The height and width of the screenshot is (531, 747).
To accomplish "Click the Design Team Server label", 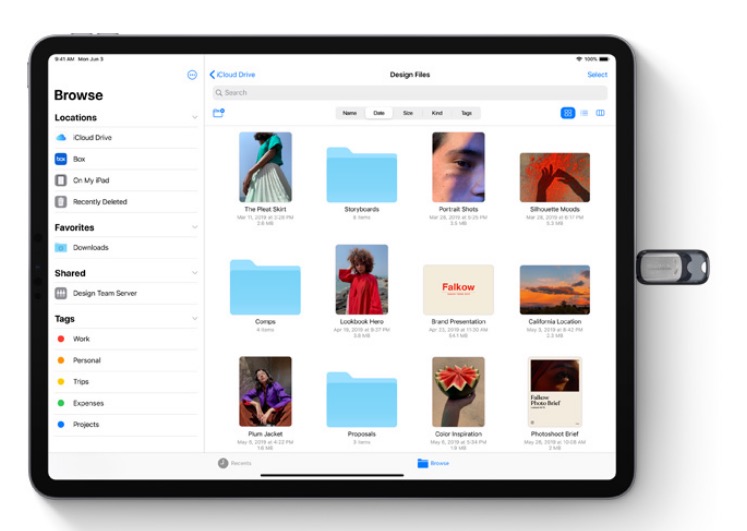I will click(105, 293).
